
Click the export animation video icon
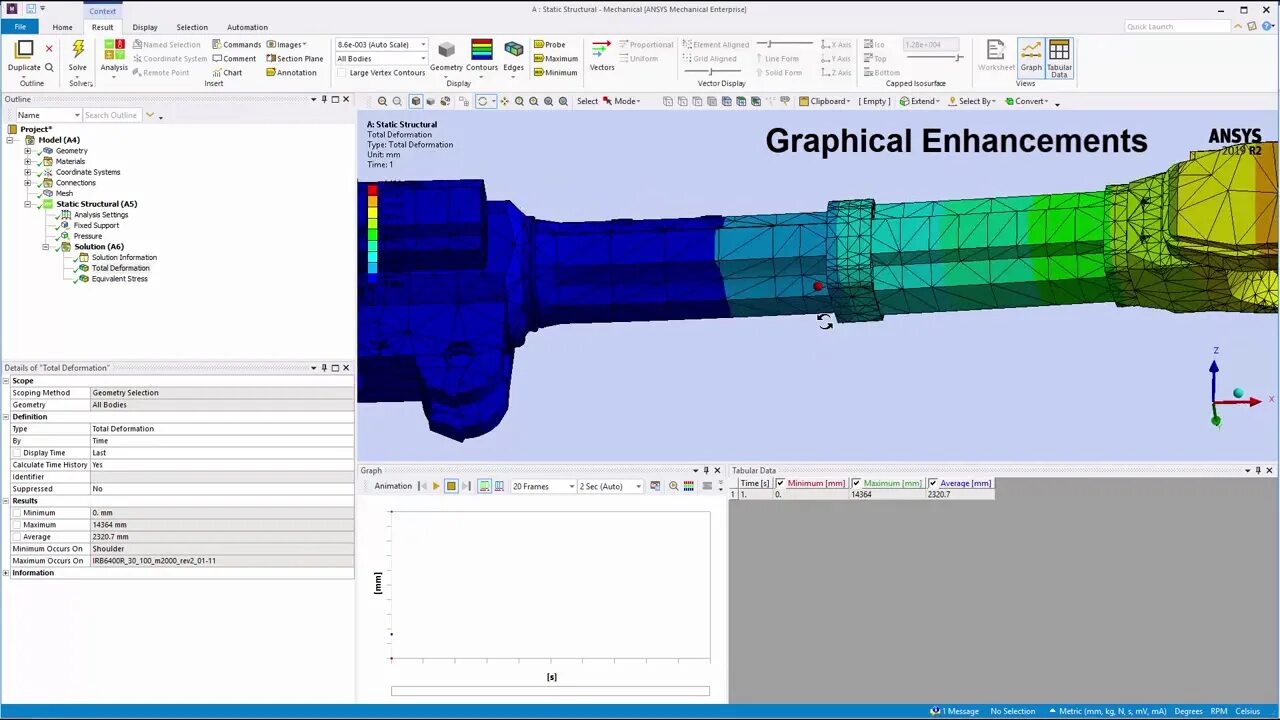point(655,486)
